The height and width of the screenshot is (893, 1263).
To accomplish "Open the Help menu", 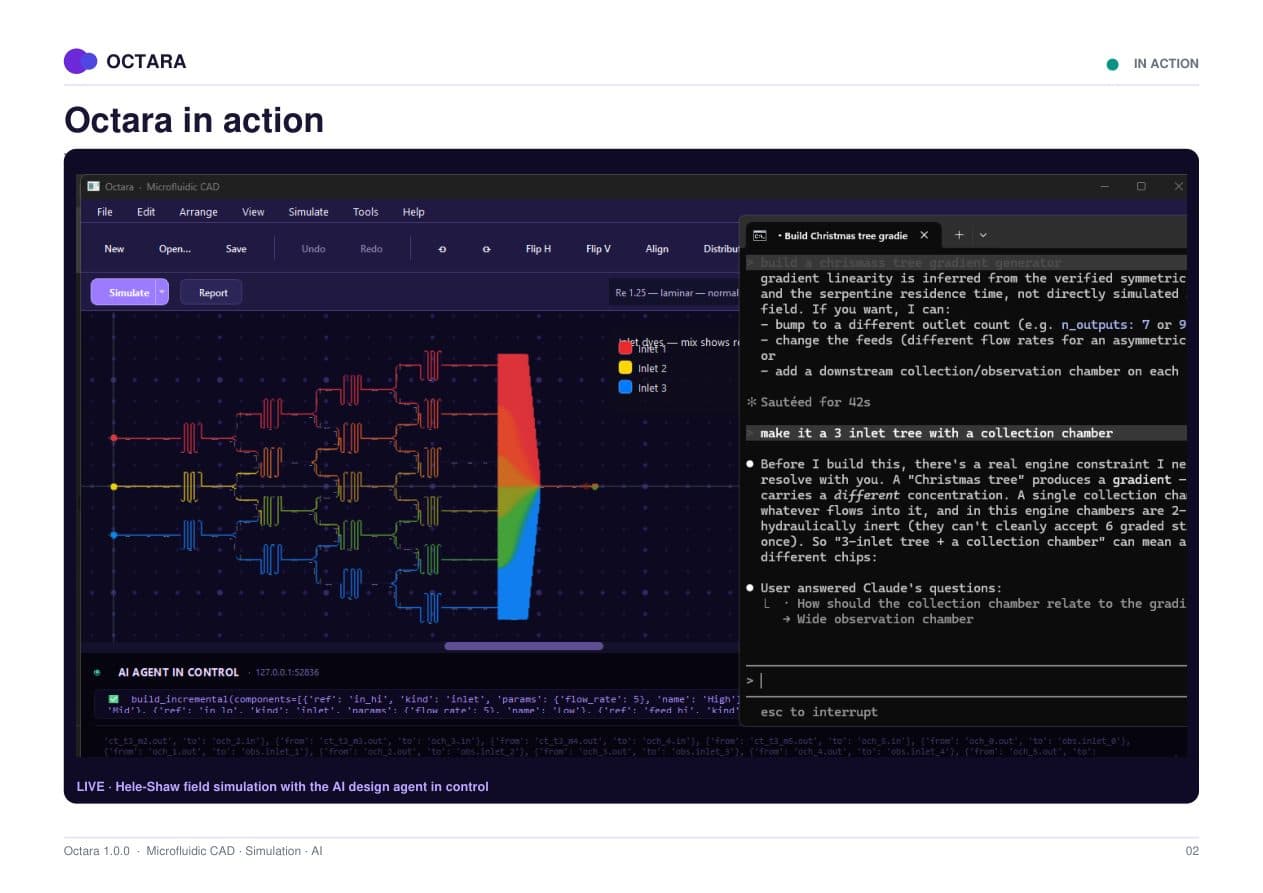I will (x=414, y=212).
